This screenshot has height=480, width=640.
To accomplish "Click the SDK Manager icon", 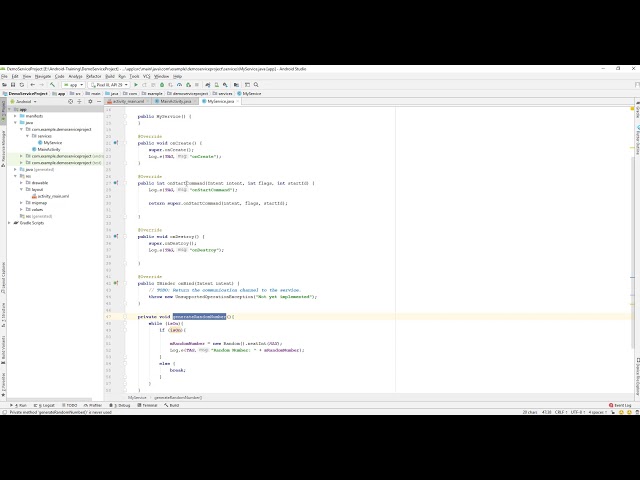I will [x=225, y=85].
